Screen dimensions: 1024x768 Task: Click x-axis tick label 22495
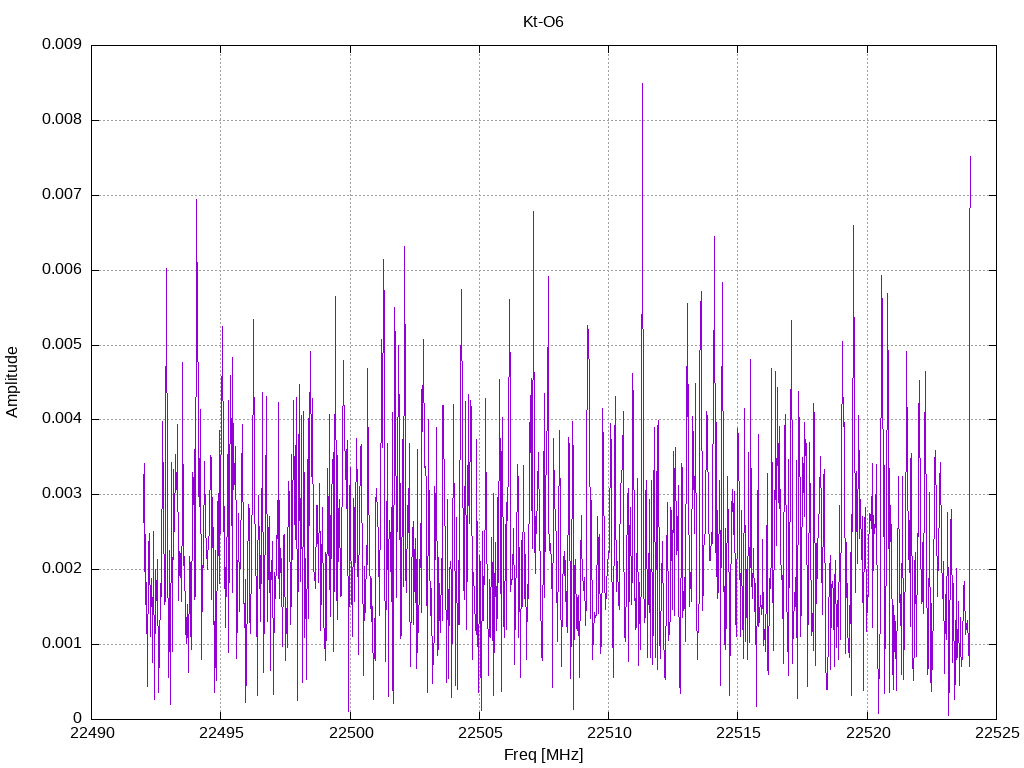[221, 733]
